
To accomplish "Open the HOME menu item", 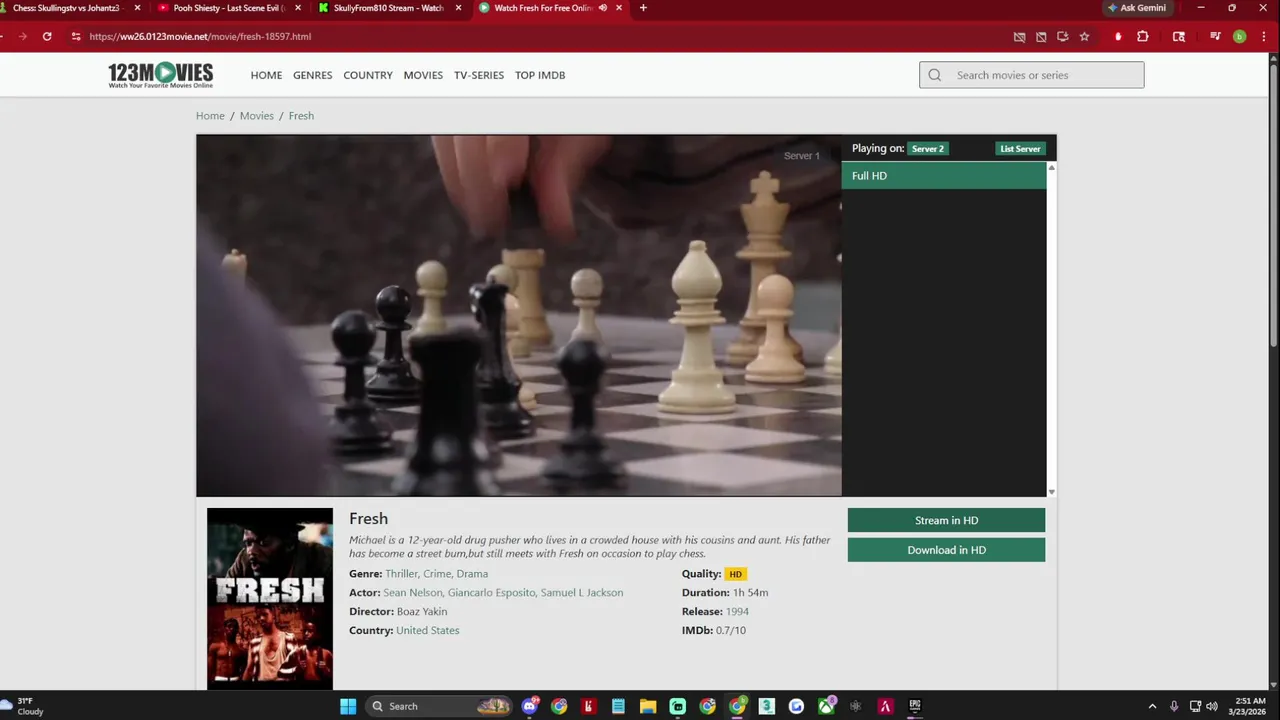I will pyautogui.click(x=266, y=75).
